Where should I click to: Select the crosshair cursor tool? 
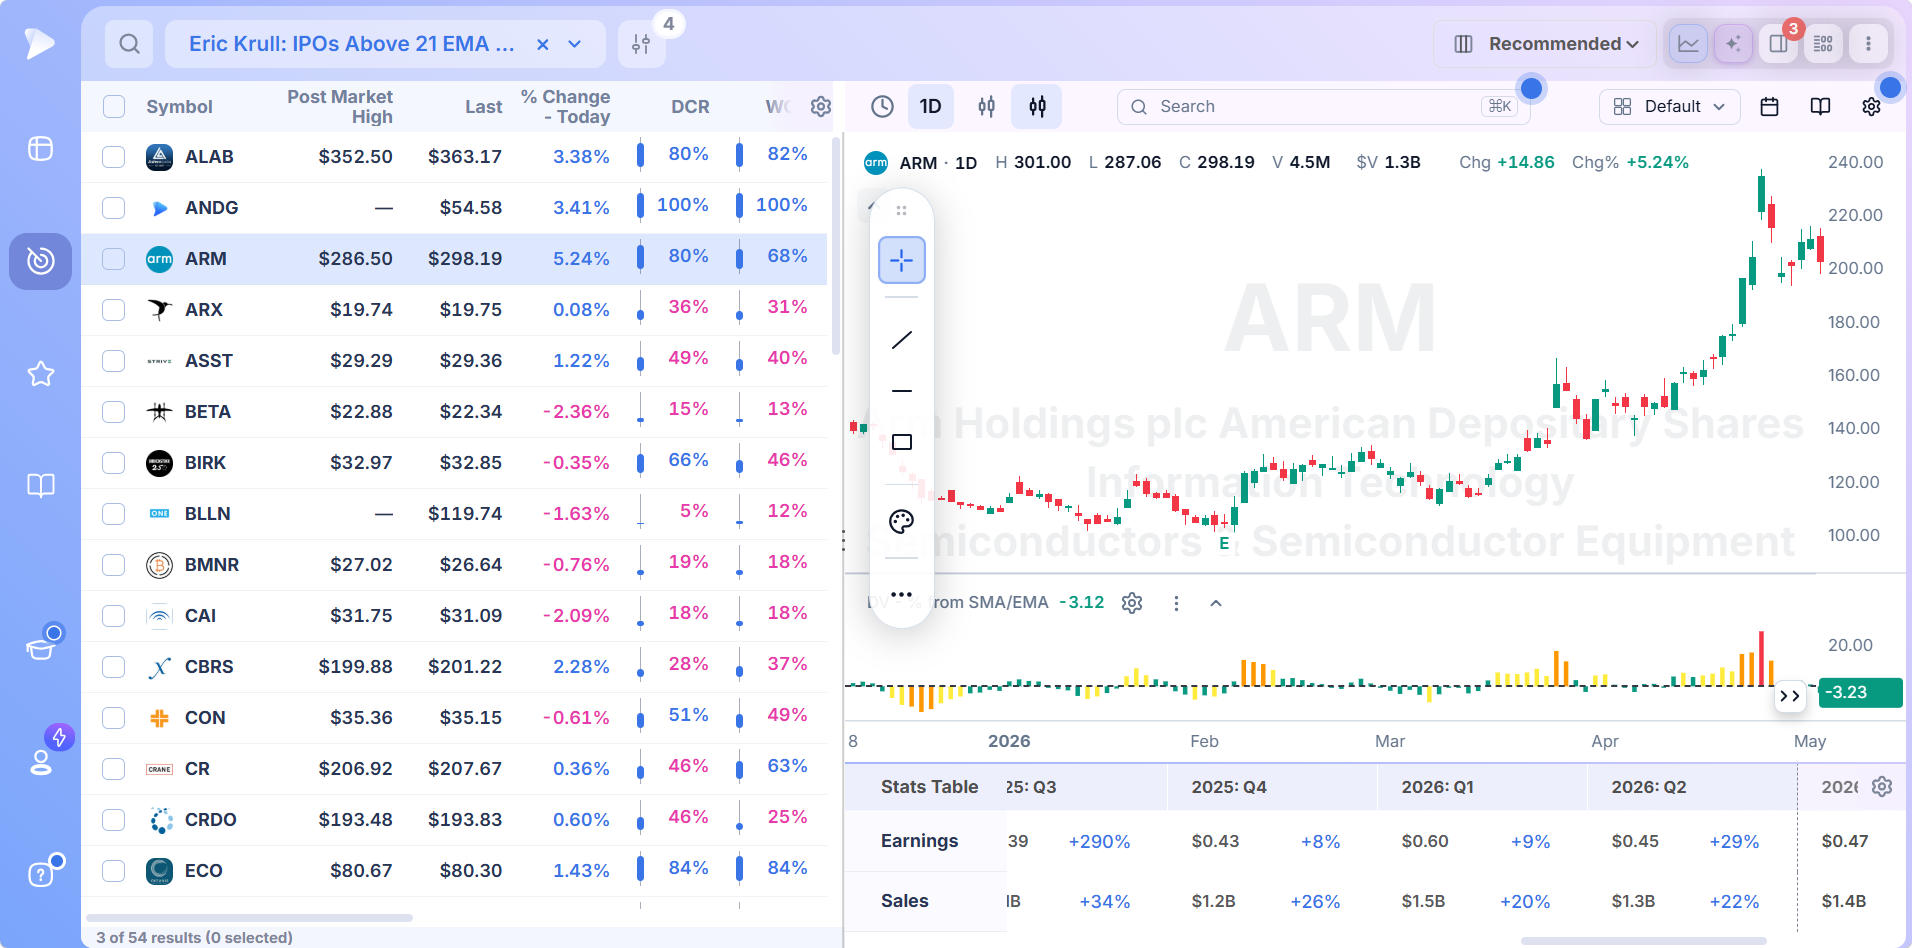click(x=901, y=260)
